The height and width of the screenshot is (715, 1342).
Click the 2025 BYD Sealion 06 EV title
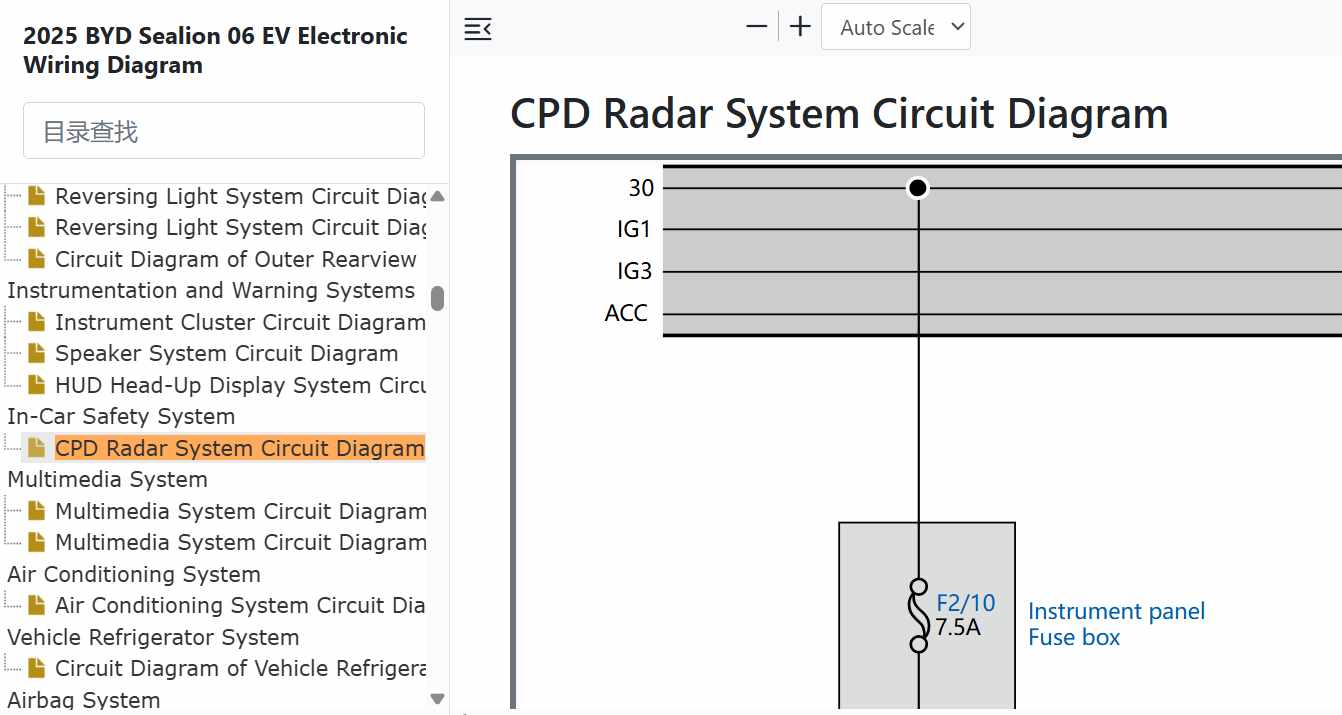click(x=216, y=51)
